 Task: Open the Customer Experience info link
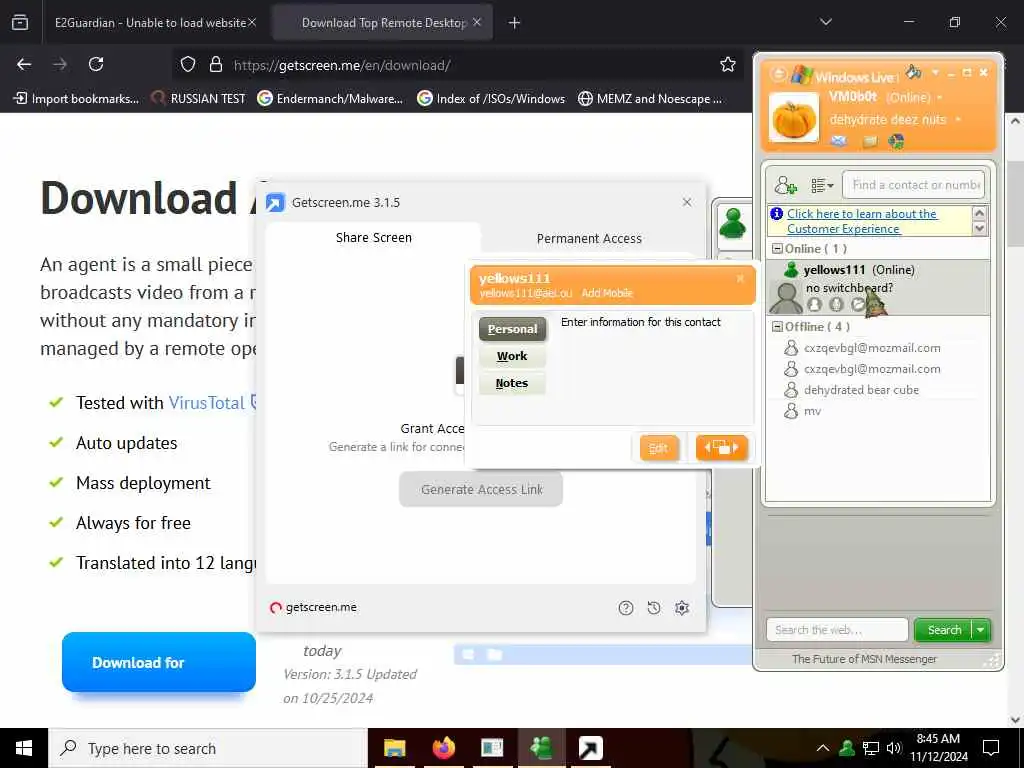(x=861, y=221)
